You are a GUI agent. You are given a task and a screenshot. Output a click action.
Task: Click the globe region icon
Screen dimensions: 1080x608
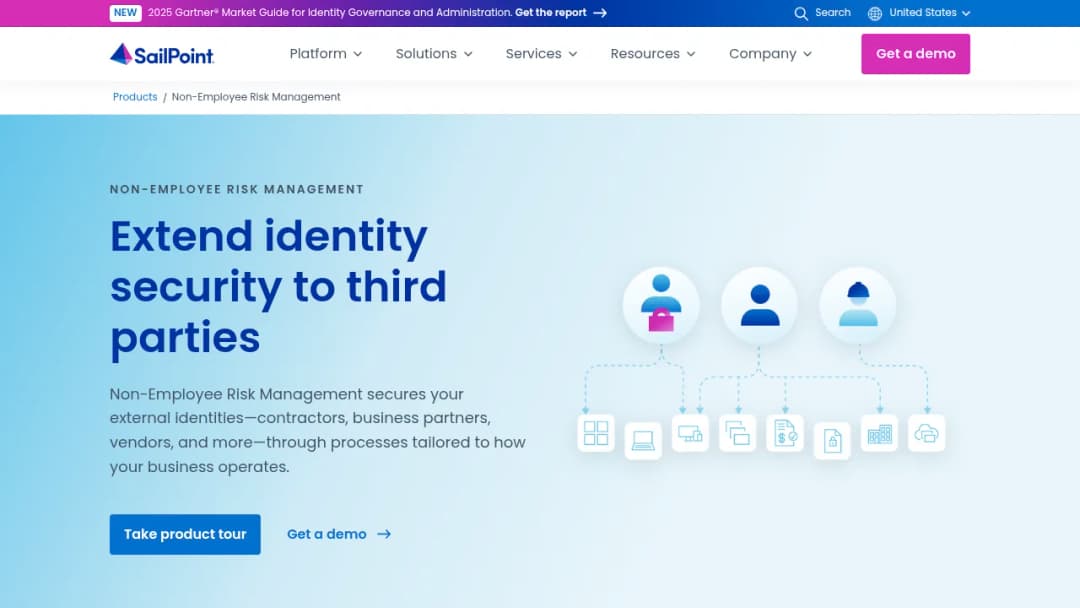click(875, 13)
